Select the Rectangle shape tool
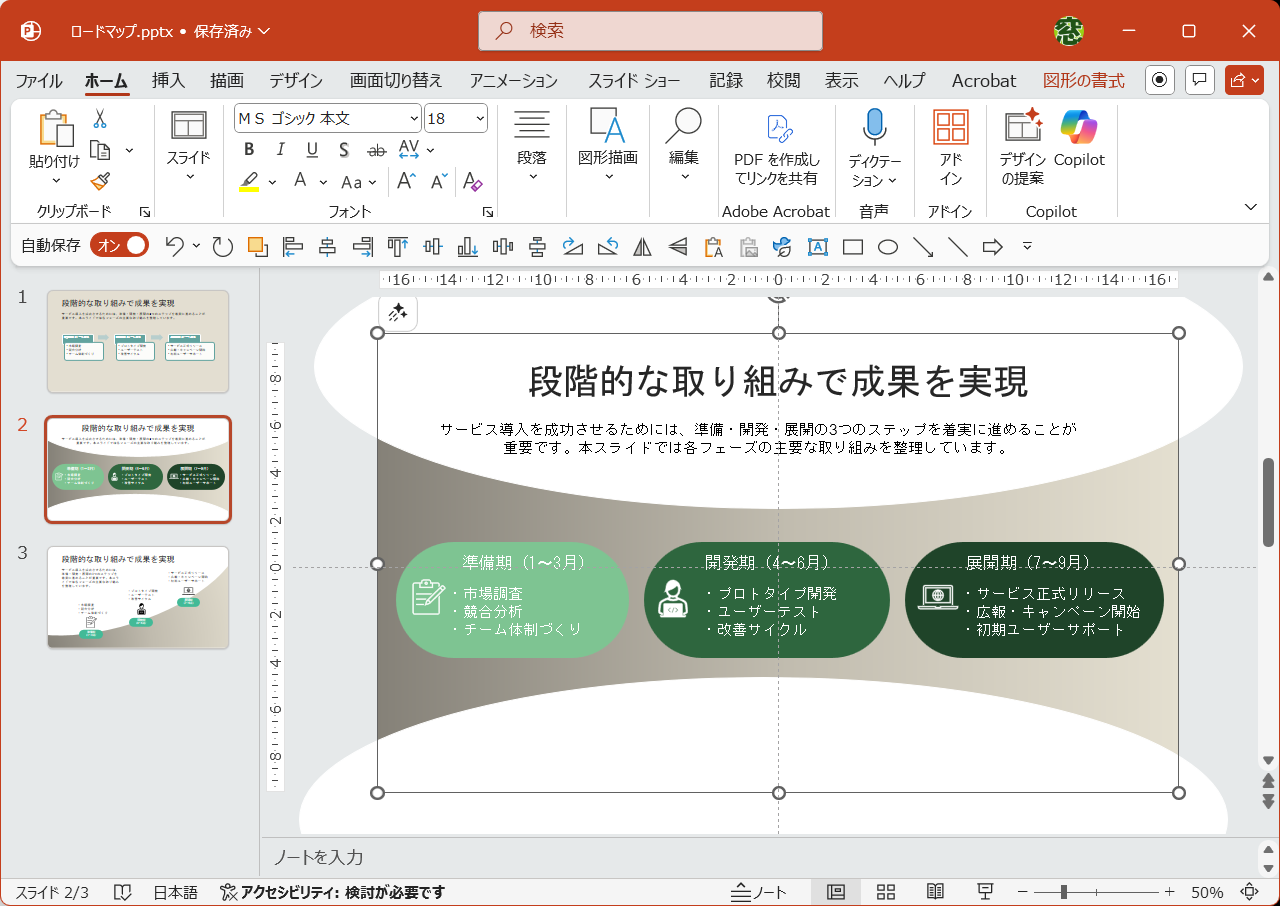 [x=852, y=246]
